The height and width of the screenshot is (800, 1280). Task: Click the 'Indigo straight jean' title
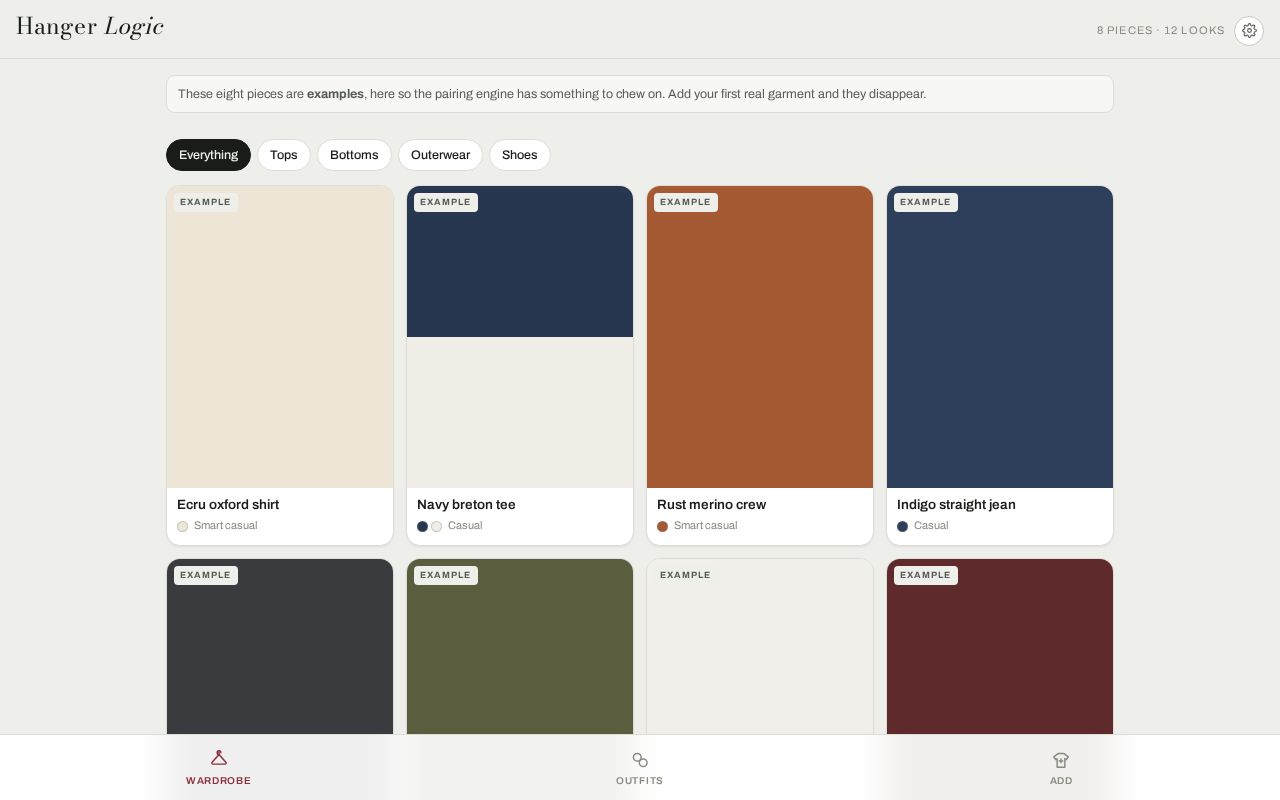click(x=956, y=505)
